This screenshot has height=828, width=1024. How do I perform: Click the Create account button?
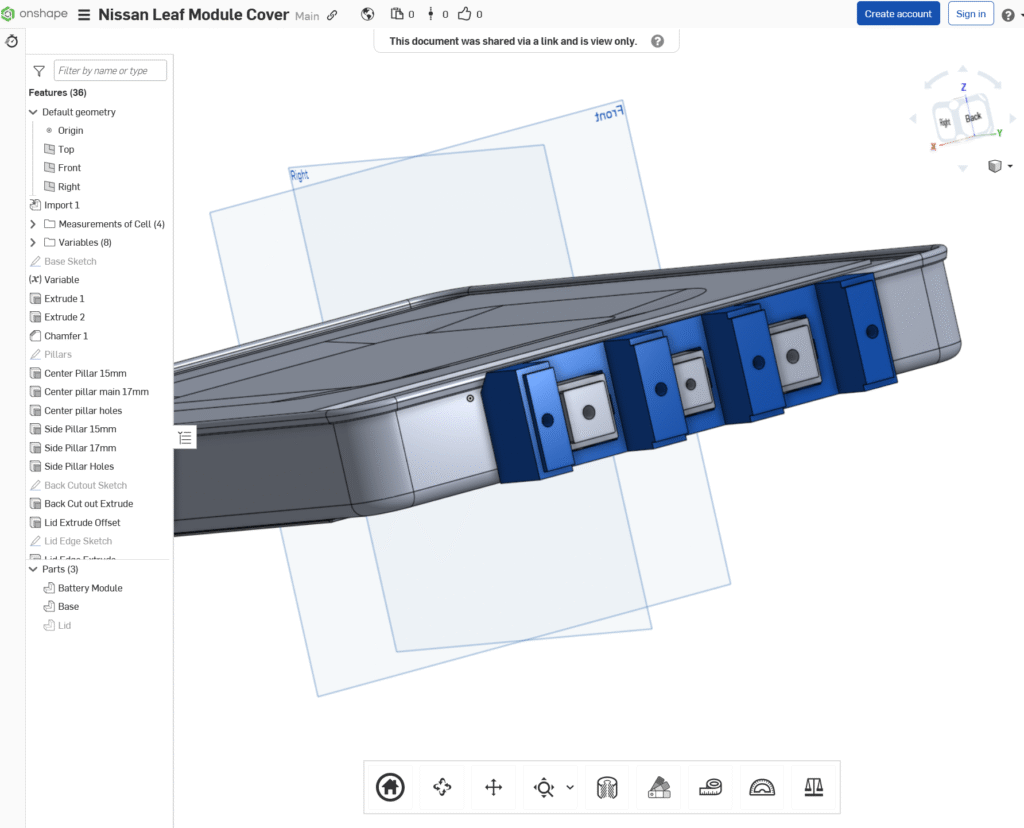click(x=897, y=14)
